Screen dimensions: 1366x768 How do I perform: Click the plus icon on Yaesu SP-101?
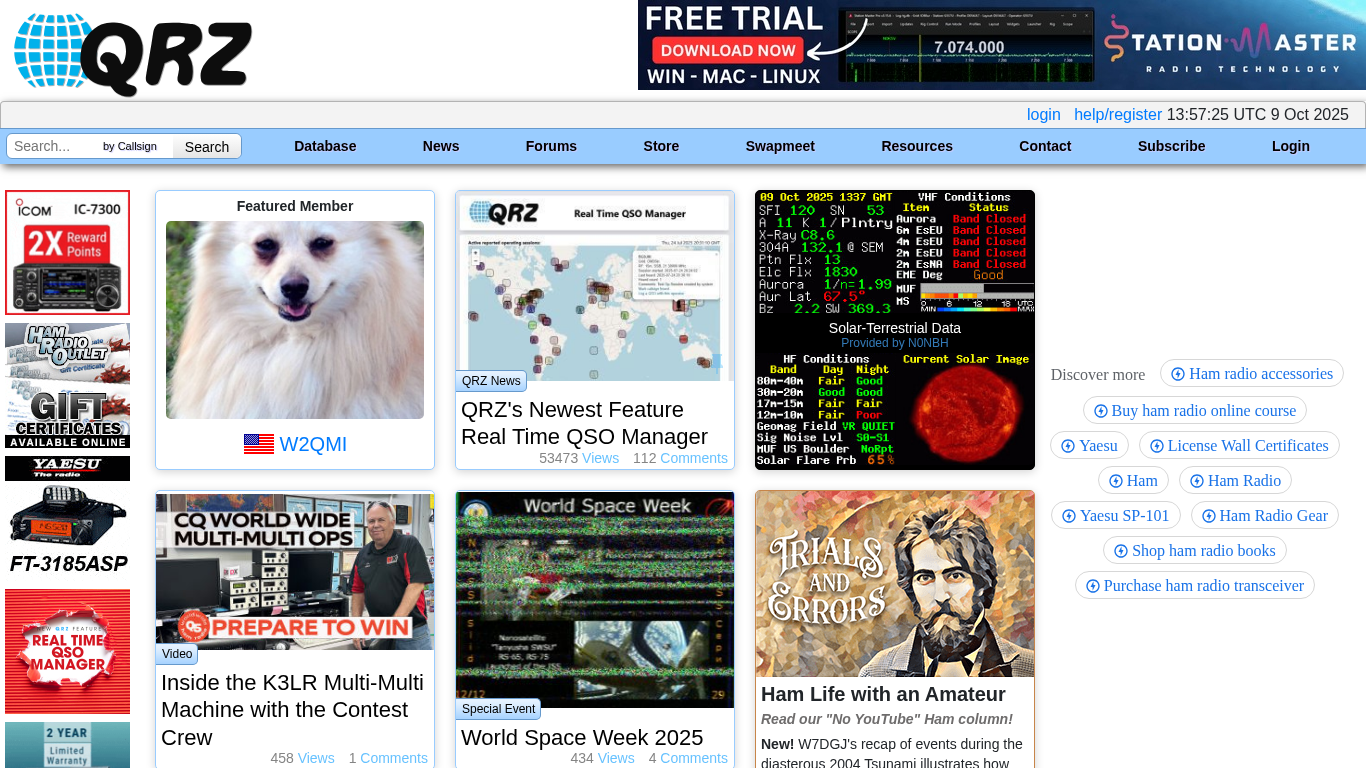click(1069, 516)
